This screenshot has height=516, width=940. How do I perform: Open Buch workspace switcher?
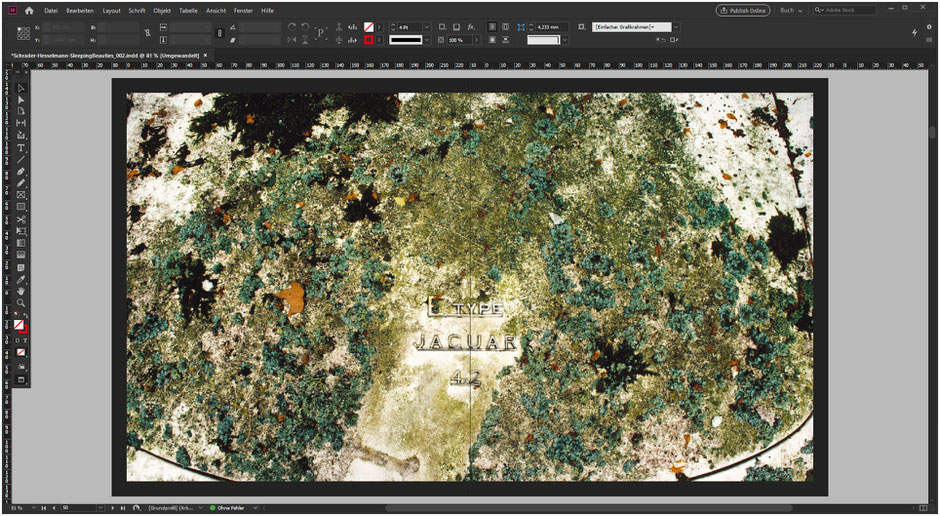click(x=791, y=10)
